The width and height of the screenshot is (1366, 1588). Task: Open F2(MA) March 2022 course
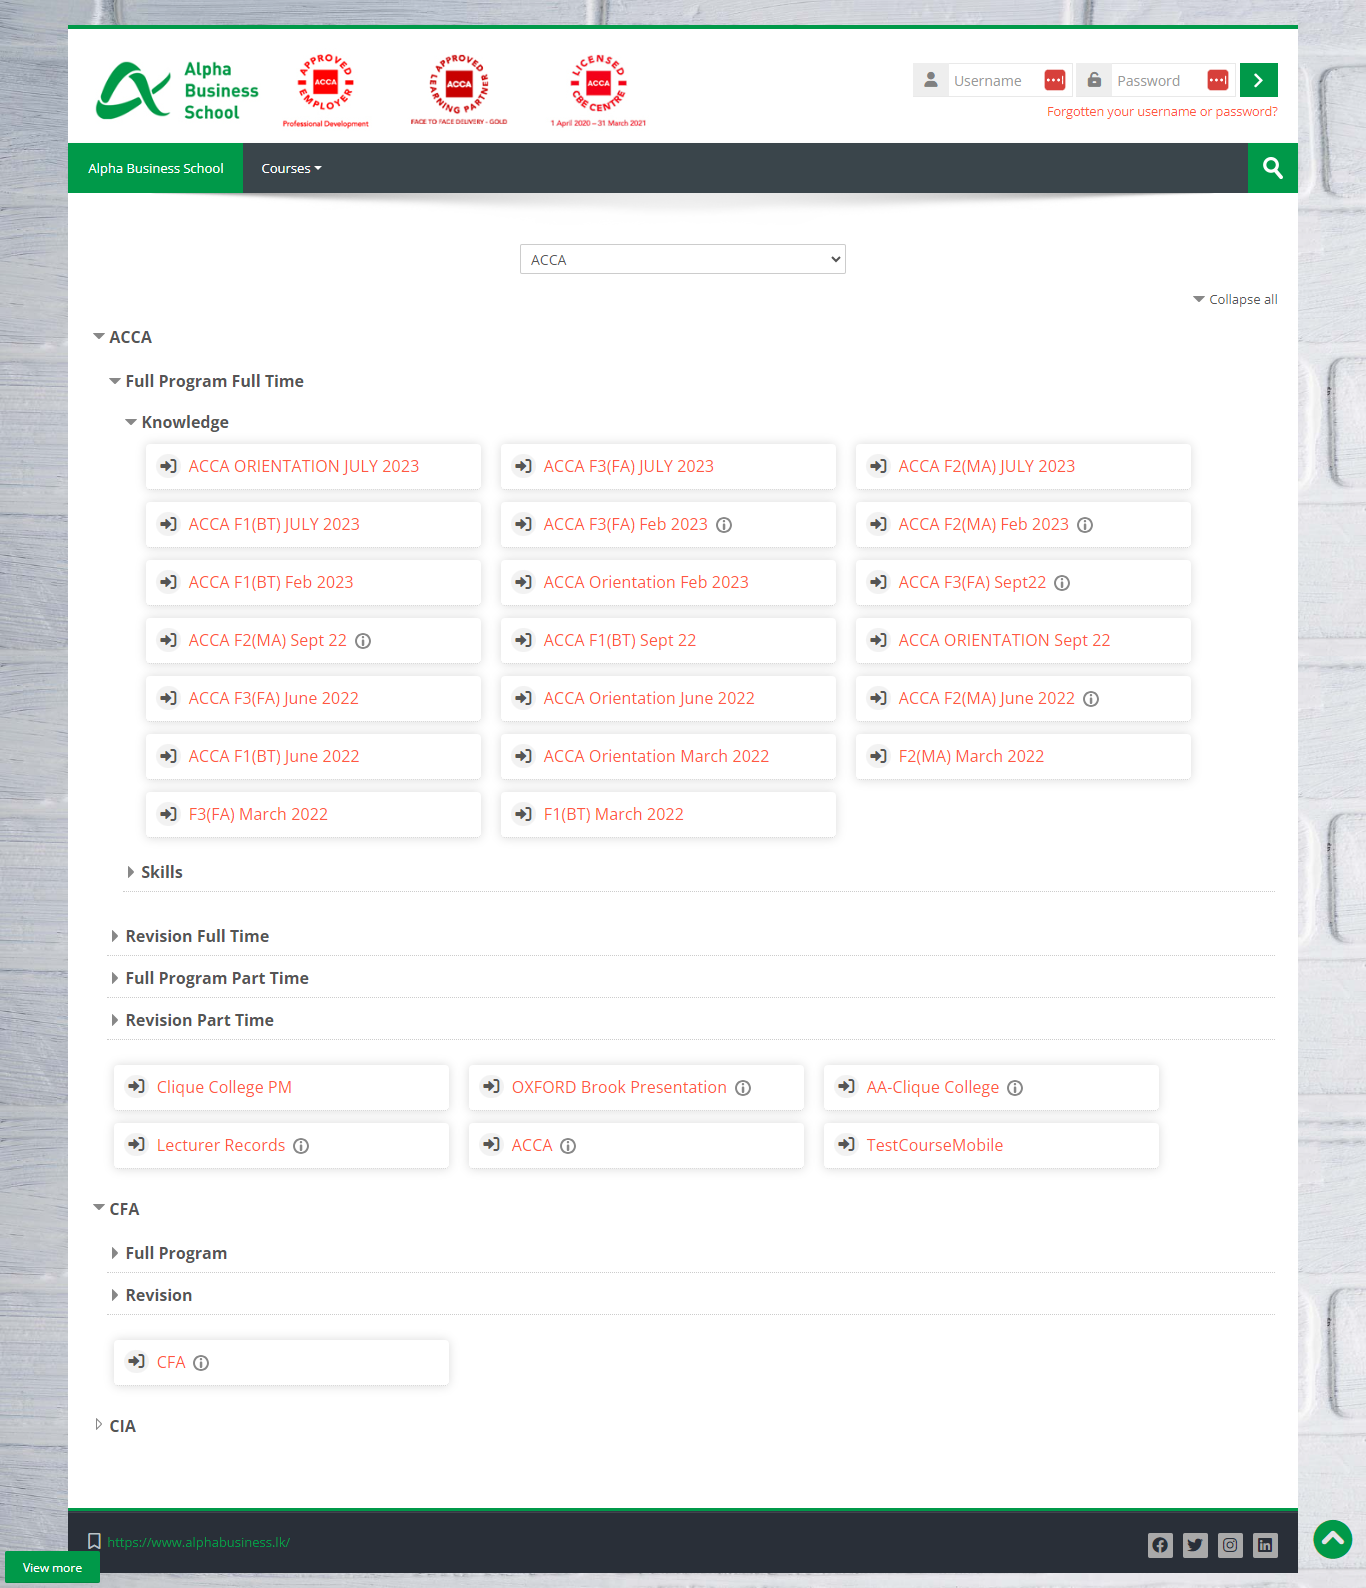[x=971, y=756]
